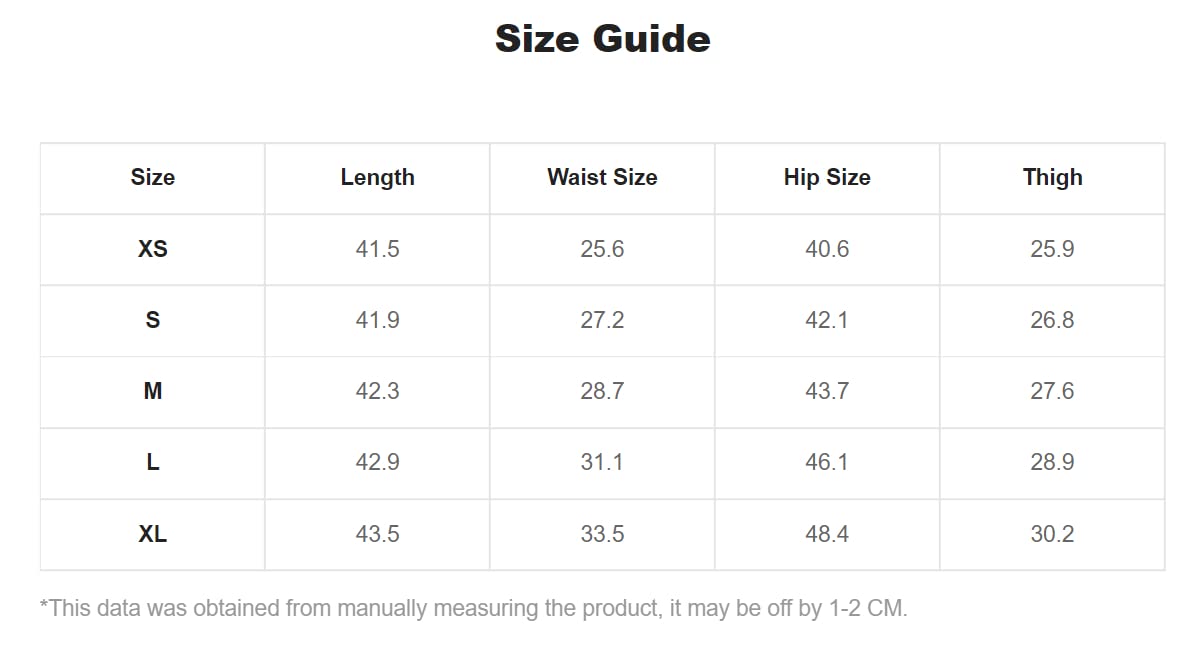Click the Hip Size column header
This screenshot has width=1204, height=655.
[x=827, y=178]
